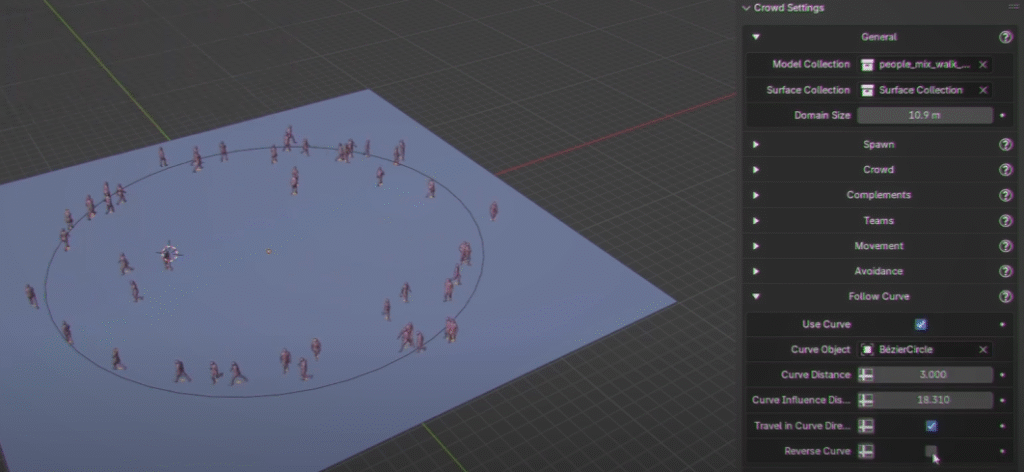1024x472 pixels.
Task: Expand the Spawn section
Action: [756, 145]
